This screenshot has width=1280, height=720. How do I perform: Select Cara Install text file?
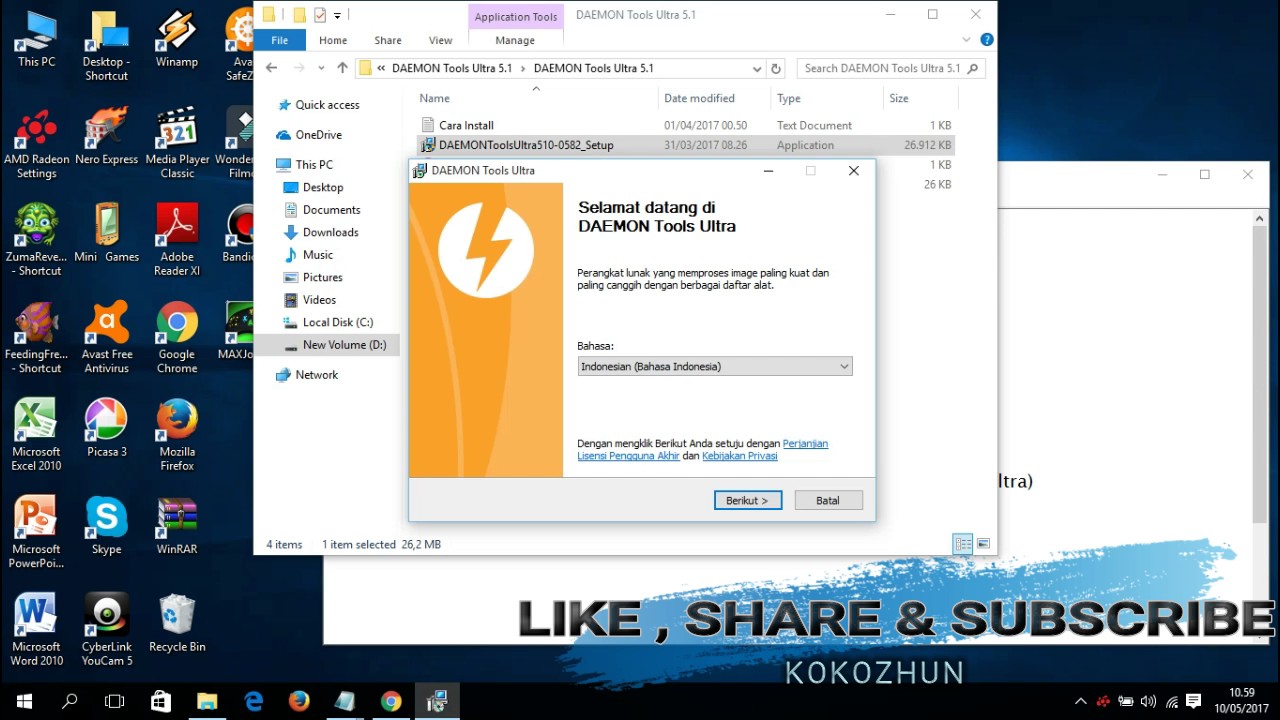pos(466,125)
